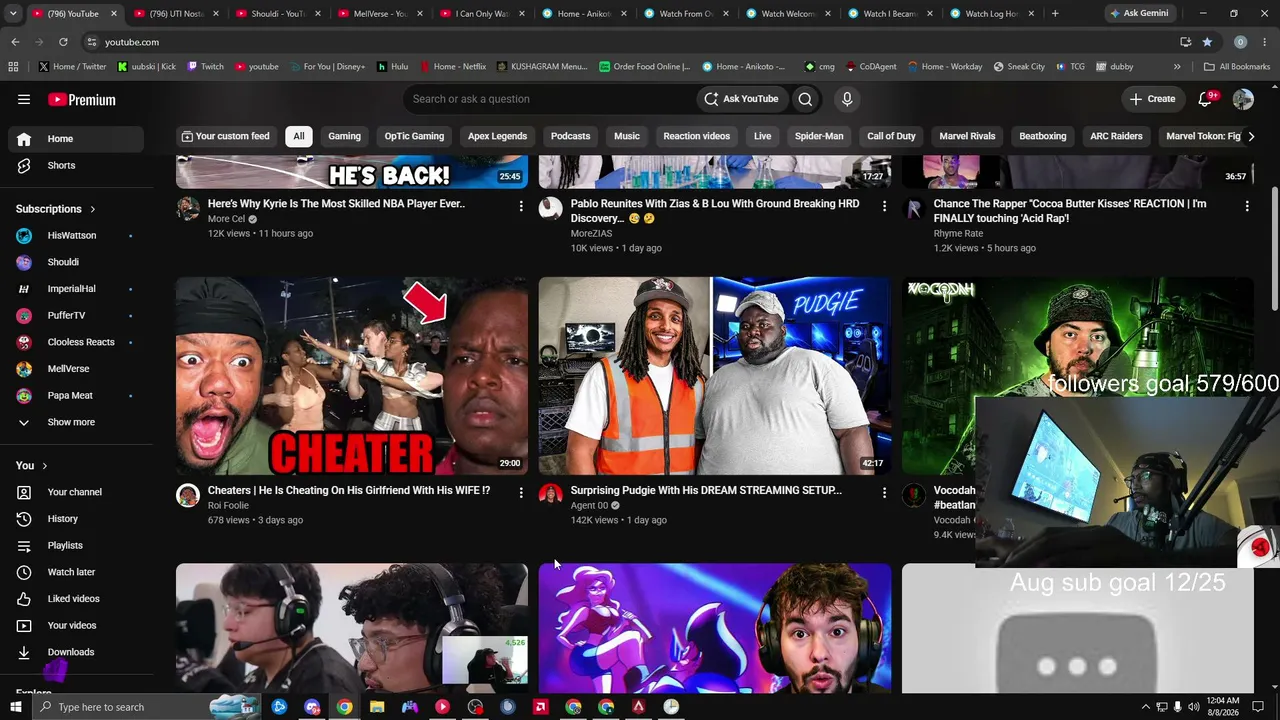This screenshot has height=720, width=1280.
Task: Open a new browser tab
Action: point(1055,14)
